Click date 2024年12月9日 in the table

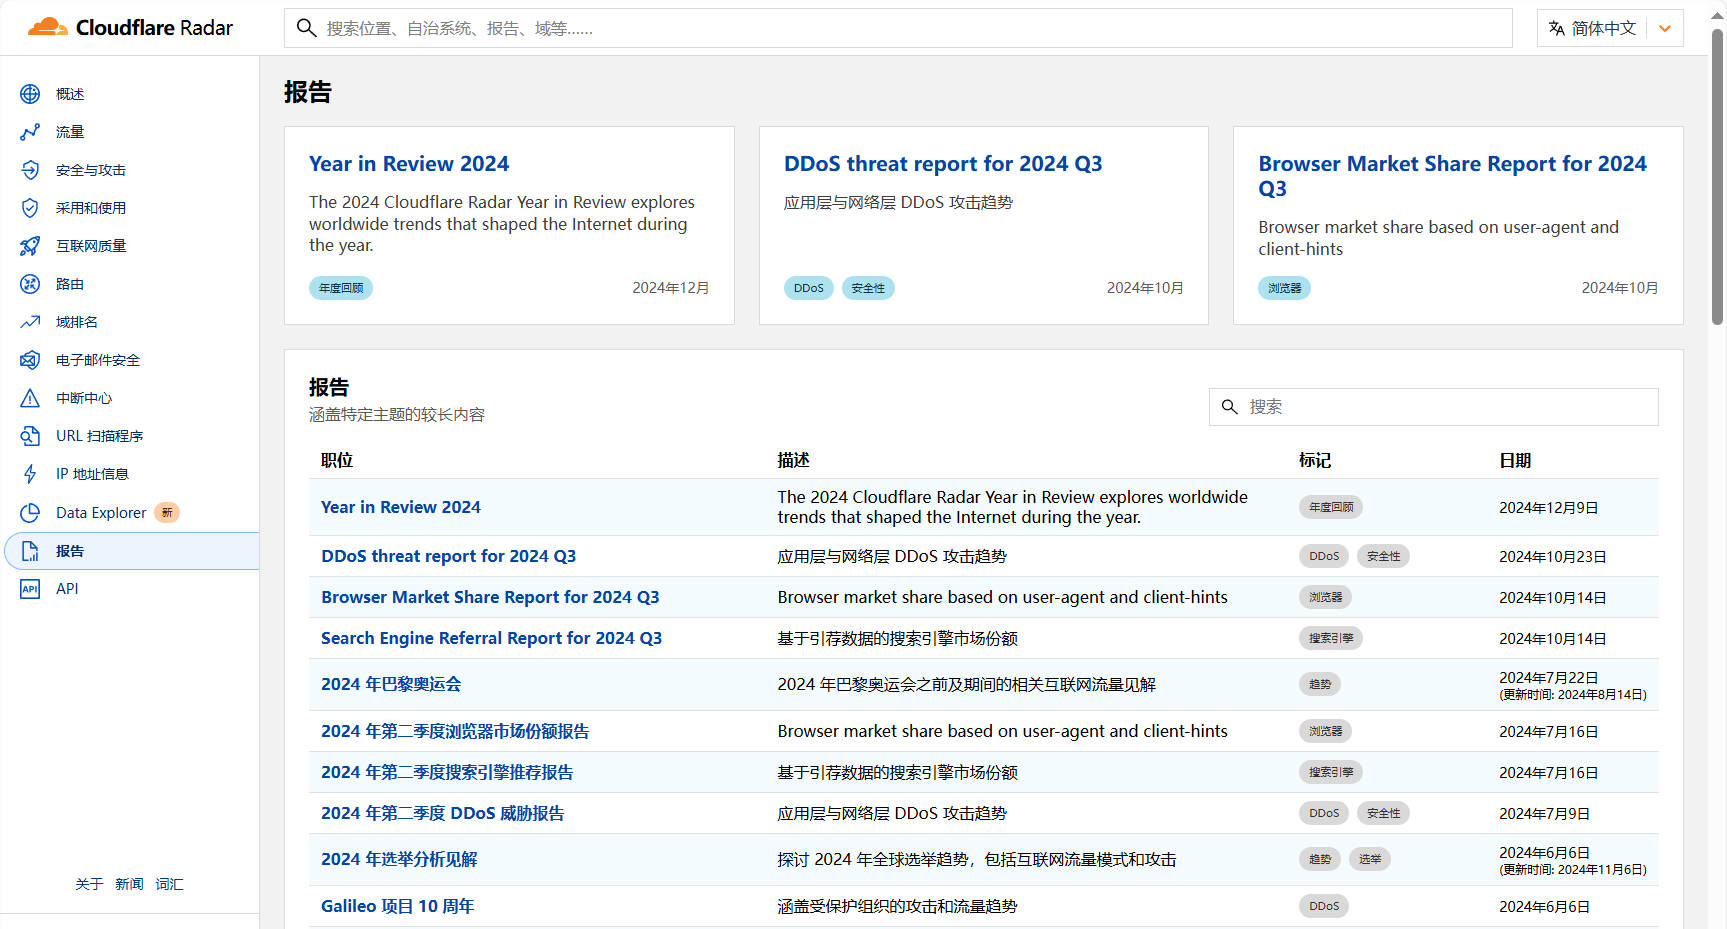(1548, 508)
